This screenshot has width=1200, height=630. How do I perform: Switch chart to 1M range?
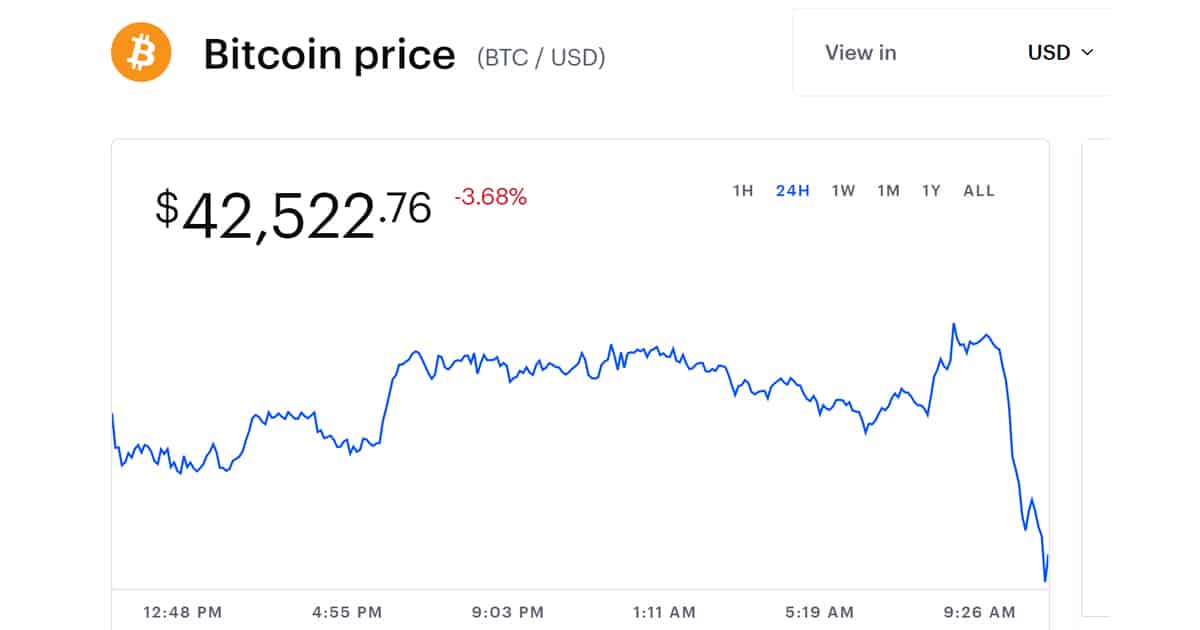coord(888,191)
